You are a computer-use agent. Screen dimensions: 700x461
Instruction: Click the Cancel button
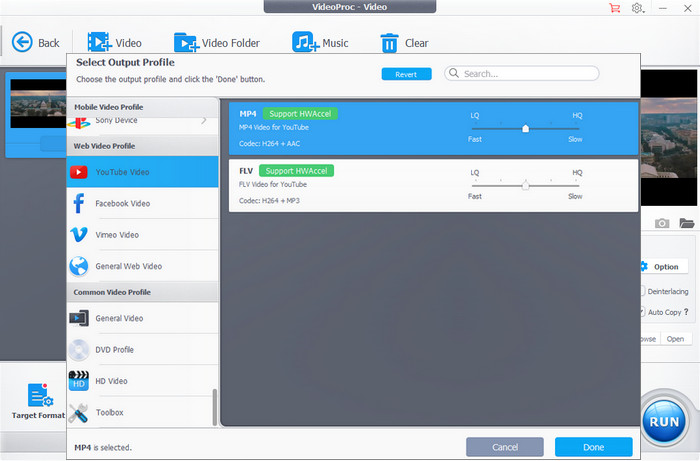[505, 447]
